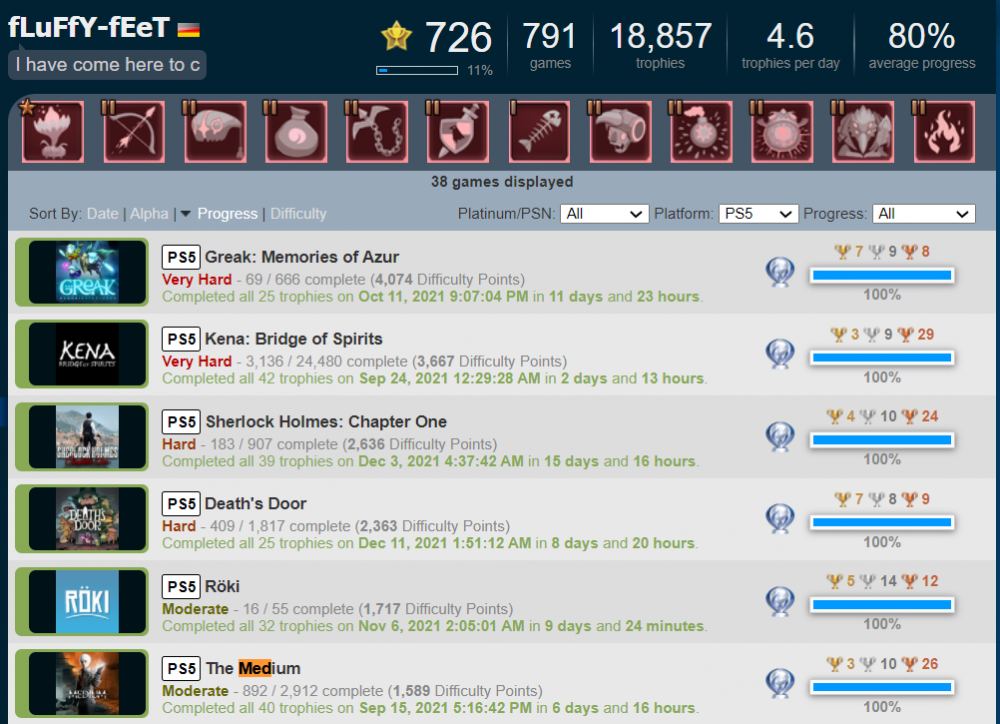Click the level progress bar showing 11%
Screen dimensions: 1000x724
click(x=417, y=70)
